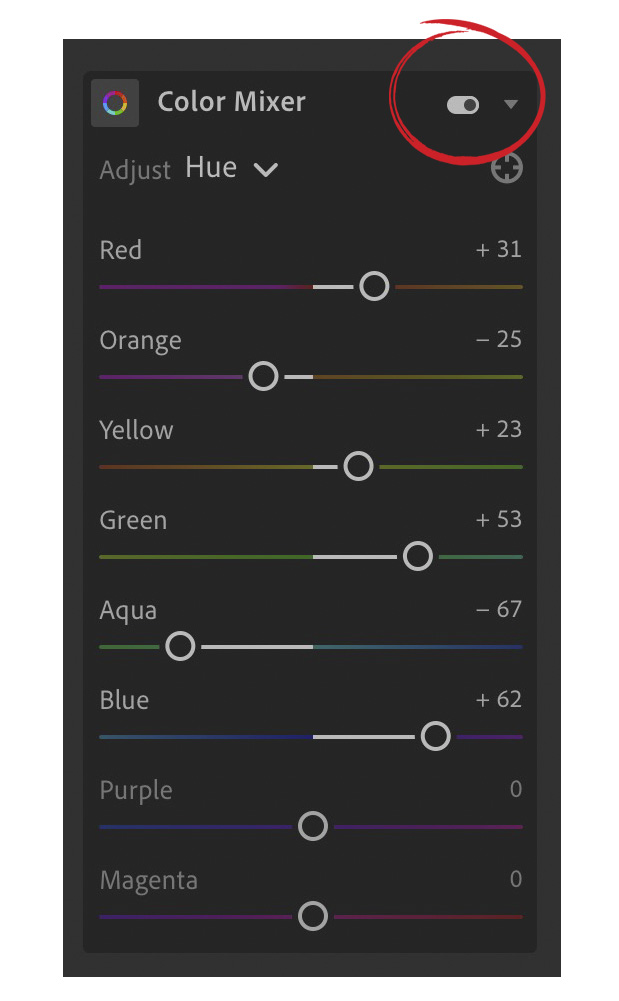Screen dimensions: 619x1001
Task: Click the Purple hue slider handle
Action: tap(313, 827)
